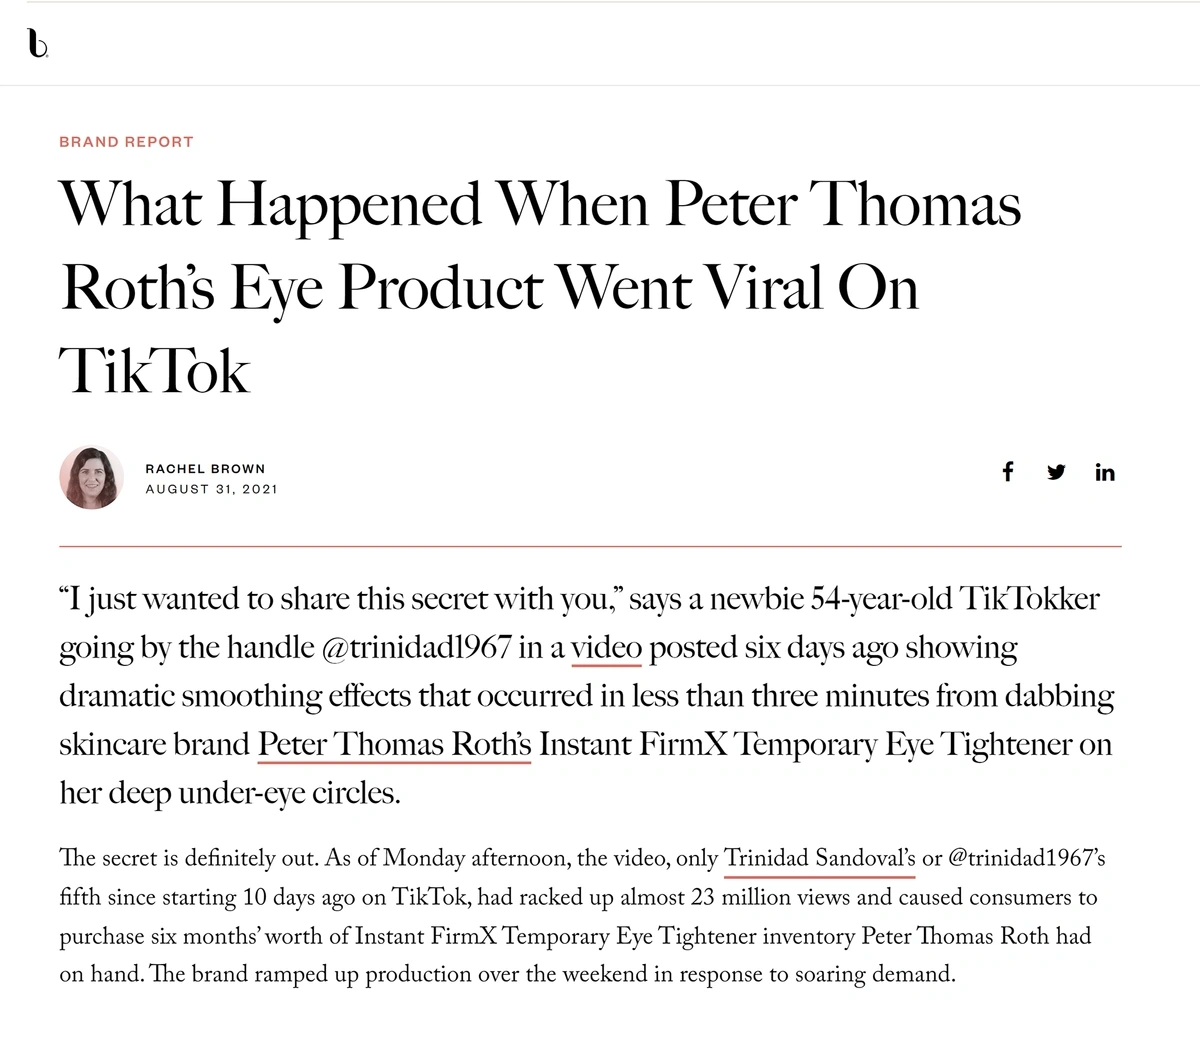Visit the Trinidad Sandoval's link
Screen dimensions: 1200x1045
(819, 859)
